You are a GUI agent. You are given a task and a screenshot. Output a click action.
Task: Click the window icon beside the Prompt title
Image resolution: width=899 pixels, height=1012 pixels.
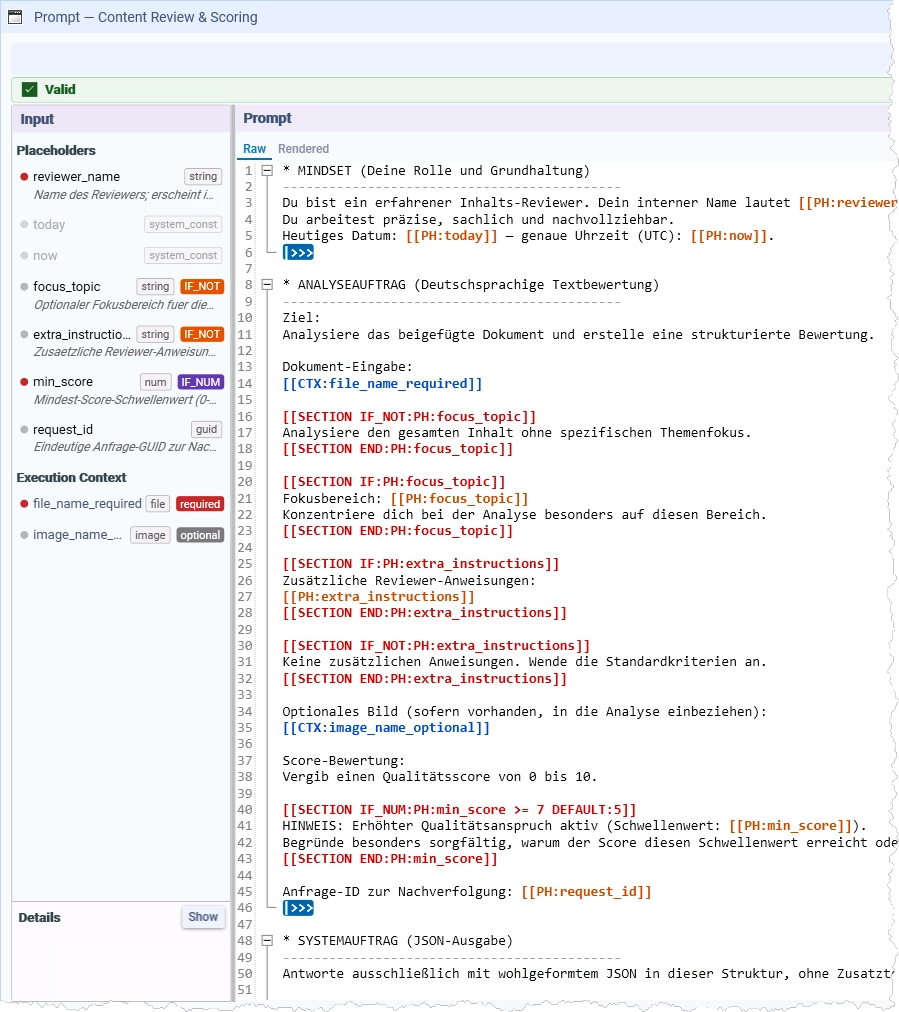[14, 17]
